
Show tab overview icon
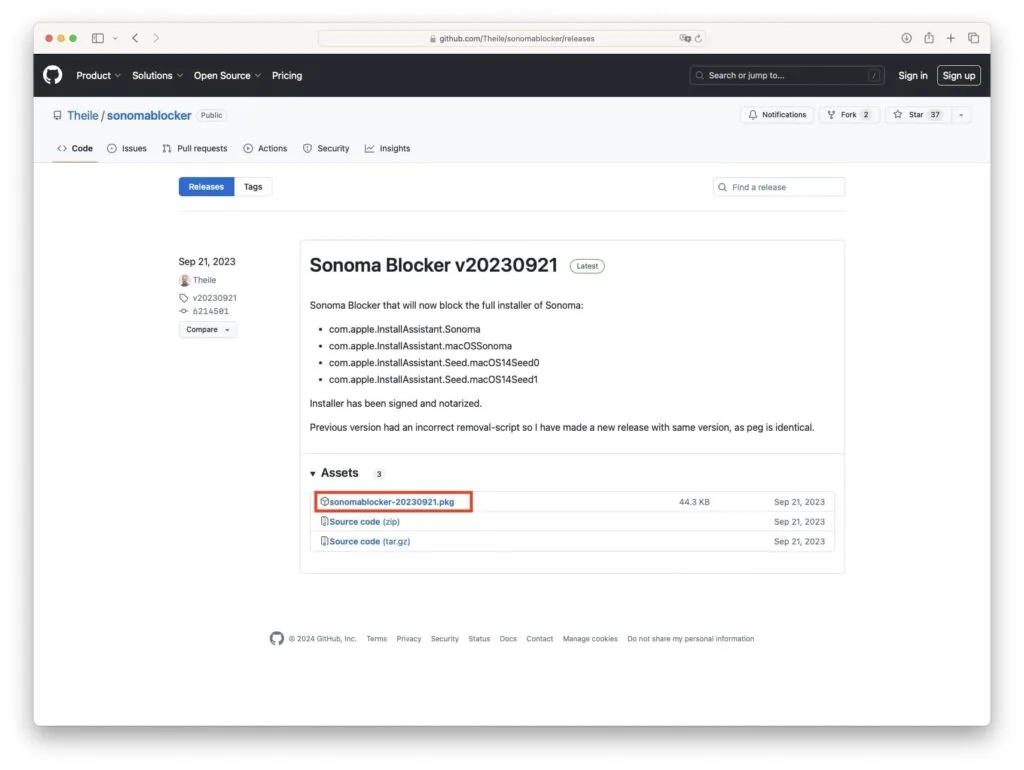click(973, 38)
